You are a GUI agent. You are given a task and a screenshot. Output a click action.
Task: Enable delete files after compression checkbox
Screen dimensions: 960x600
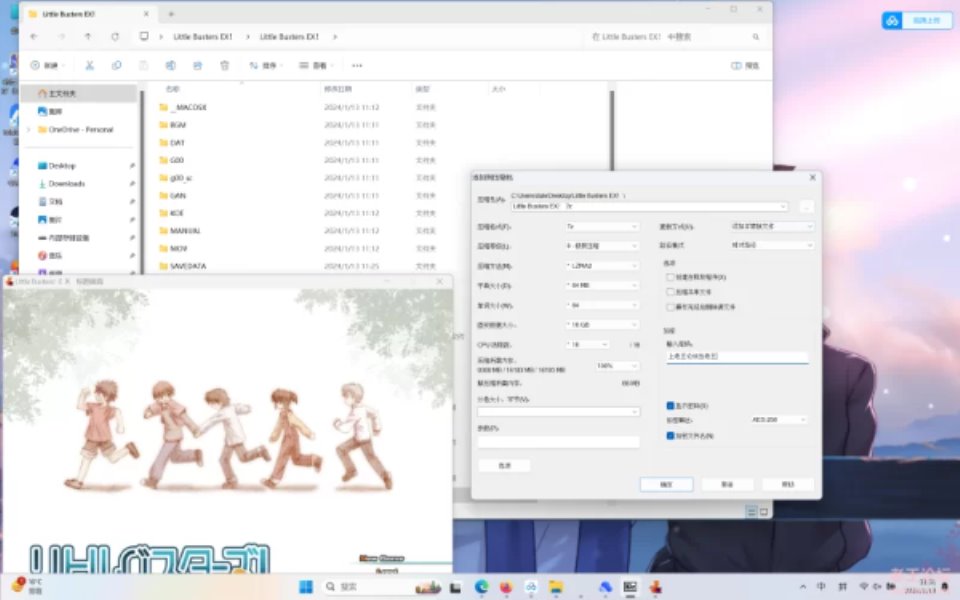pyautogui.click(x=670, y=307)
